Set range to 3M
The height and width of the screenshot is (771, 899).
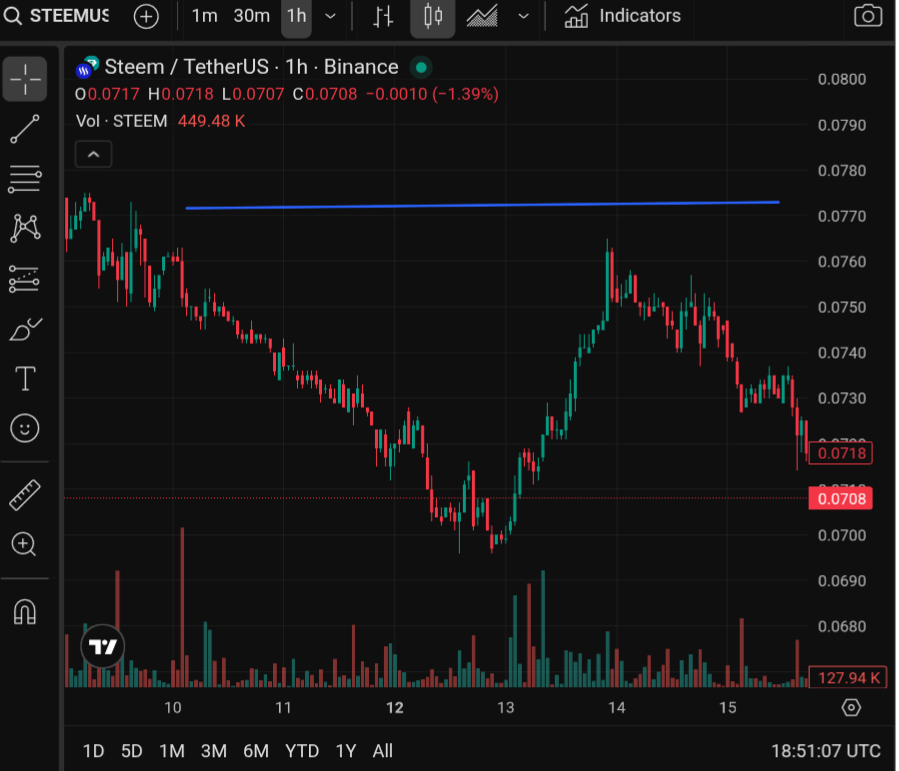[x=213, y=751]
